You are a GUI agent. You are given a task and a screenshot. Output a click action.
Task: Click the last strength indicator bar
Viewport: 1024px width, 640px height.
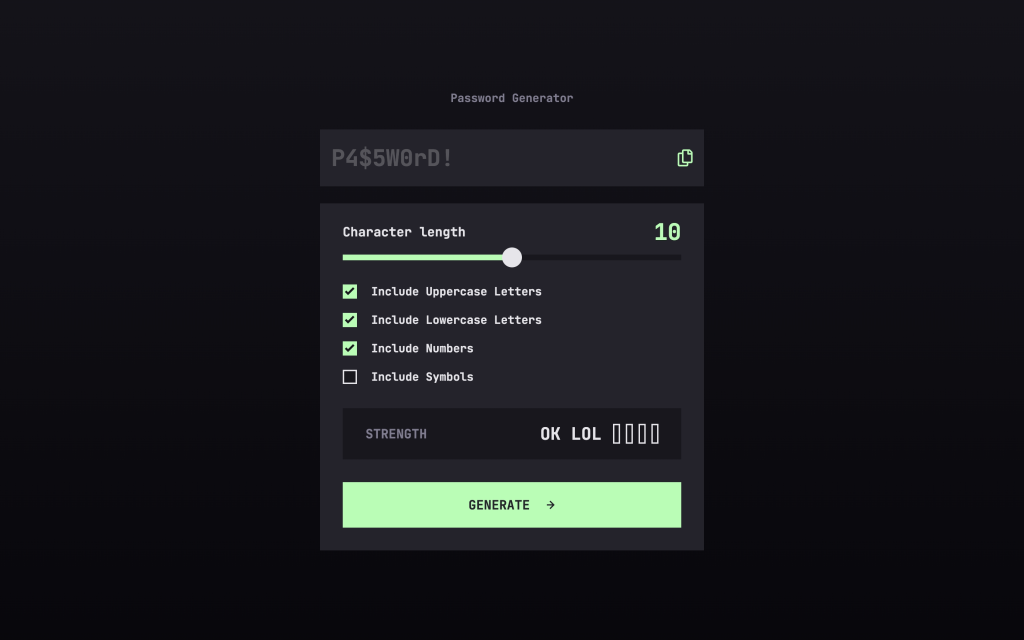[x=655, y=434]
